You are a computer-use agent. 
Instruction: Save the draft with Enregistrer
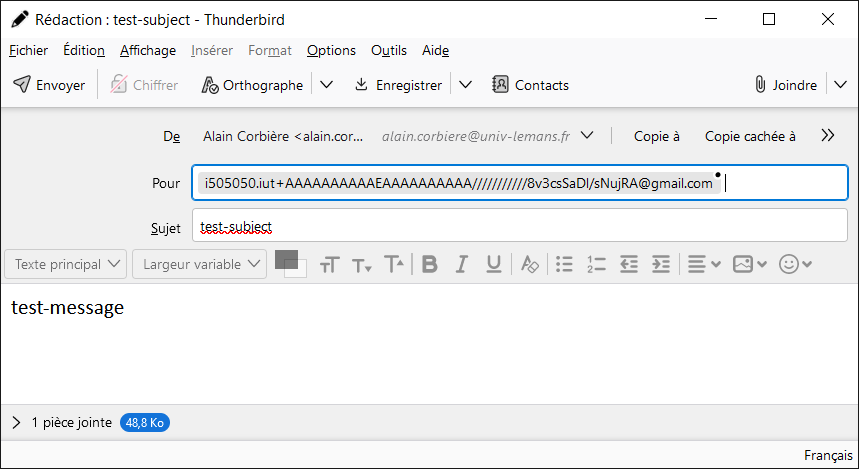pyautogui.click(x=399, y=85)
